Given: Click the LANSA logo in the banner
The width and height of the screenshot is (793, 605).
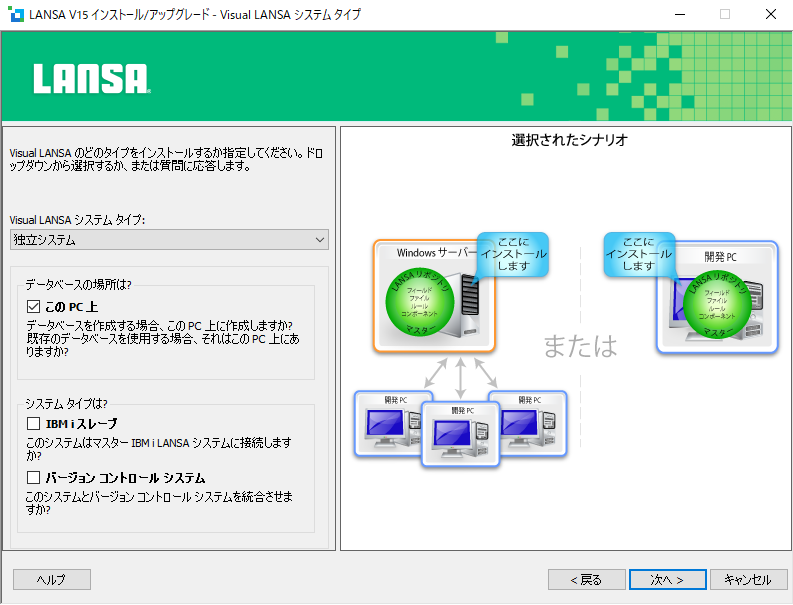Looking at the screenshot, I should (92, 78).
